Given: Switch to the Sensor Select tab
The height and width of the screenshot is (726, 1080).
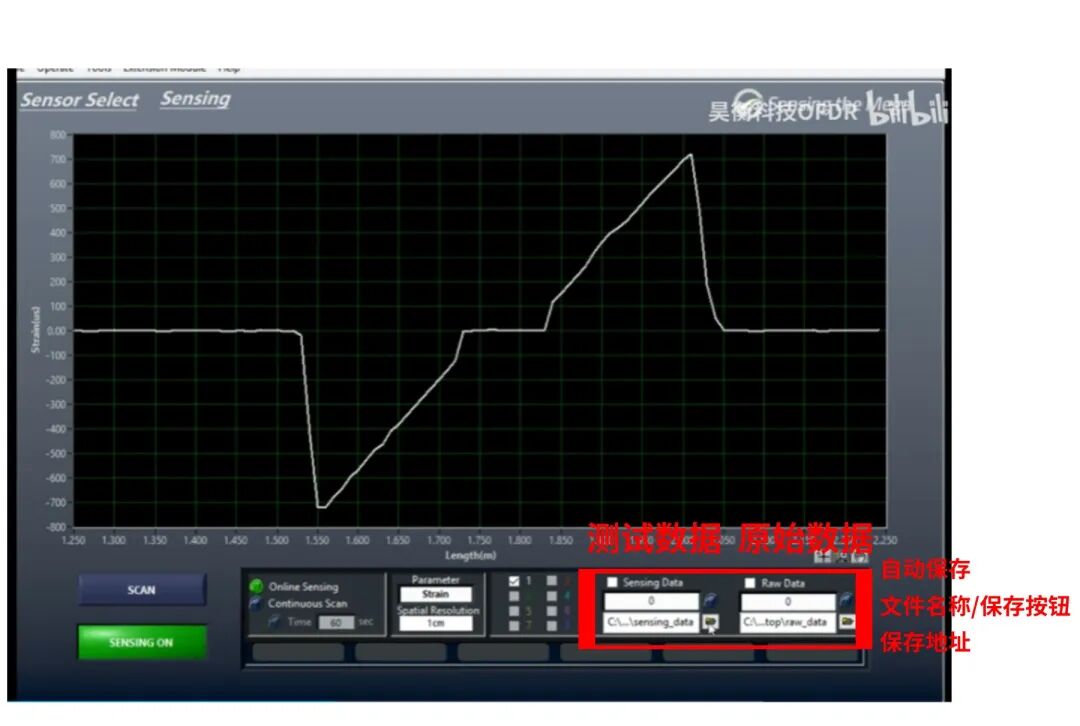Looking at the screenshot, I should click(80, 100).
